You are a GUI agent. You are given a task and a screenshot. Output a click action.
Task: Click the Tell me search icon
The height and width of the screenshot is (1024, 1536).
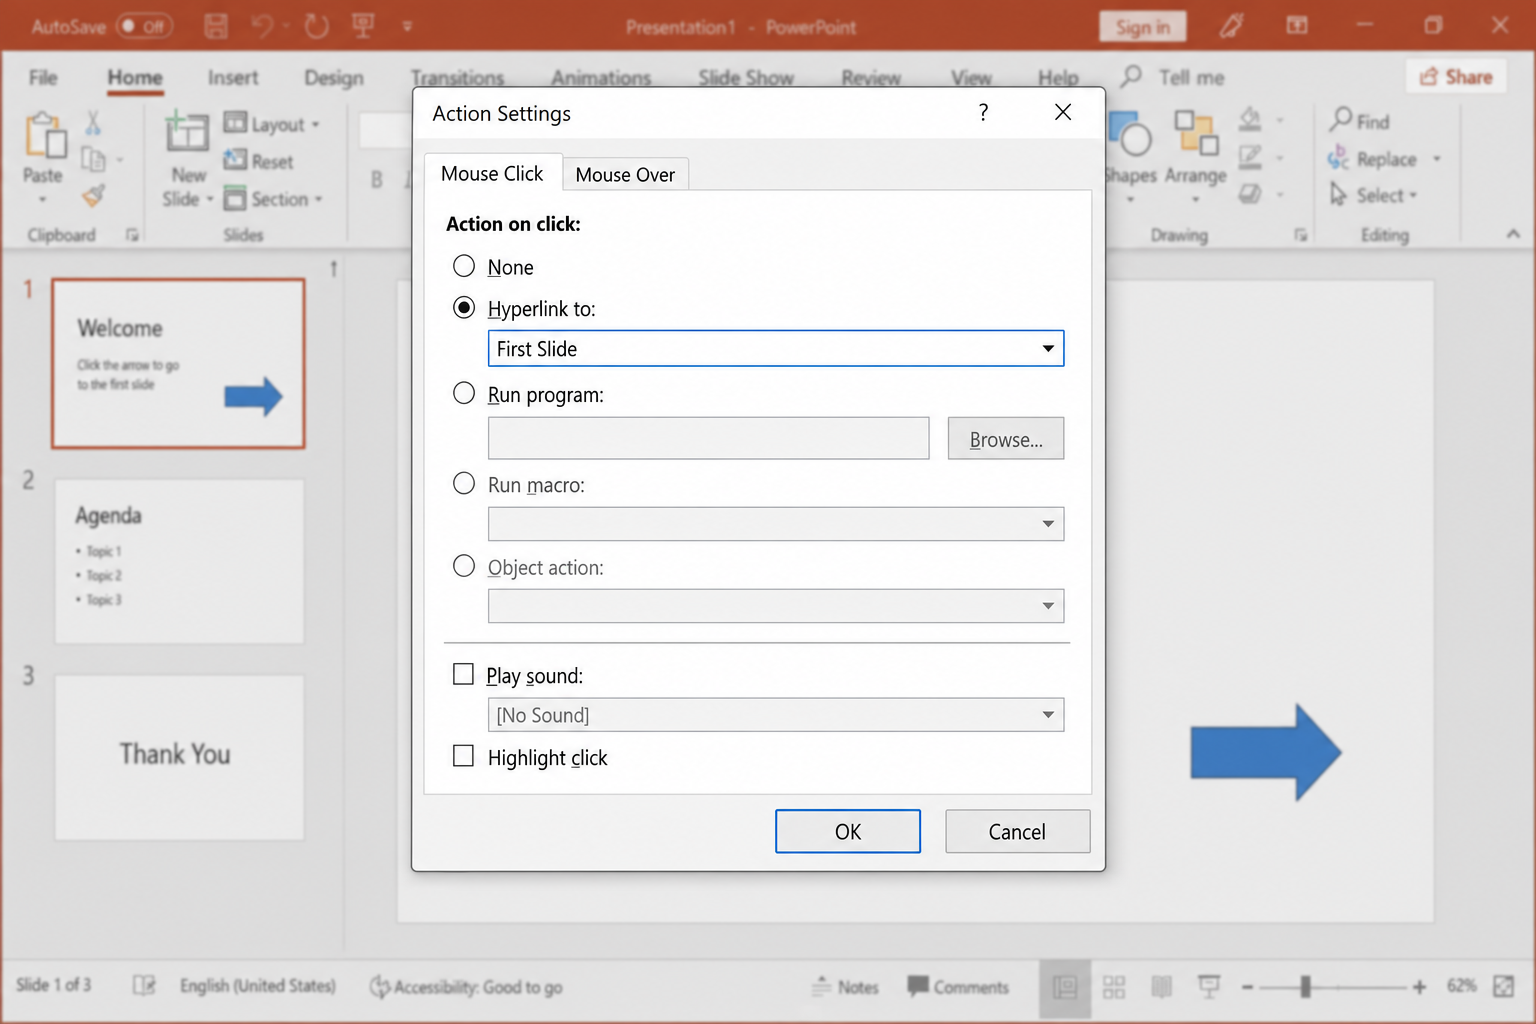tap(1131, 76)
